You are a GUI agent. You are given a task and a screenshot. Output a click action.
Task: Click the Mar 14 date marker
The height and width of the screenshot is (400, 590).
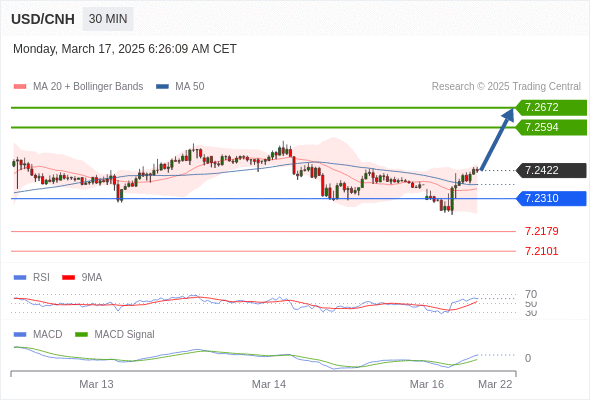click(x=269, y=384)
